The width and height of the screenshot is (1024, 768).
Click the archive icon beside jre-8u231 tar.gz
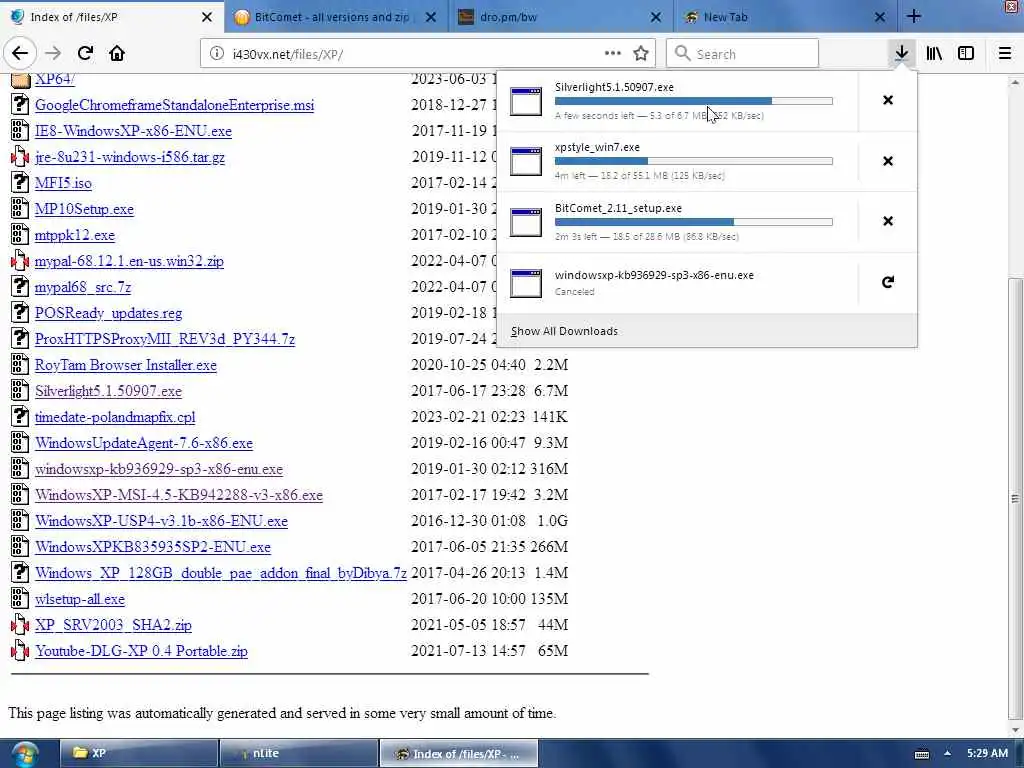pyautogui.click(x=20, y=156)
